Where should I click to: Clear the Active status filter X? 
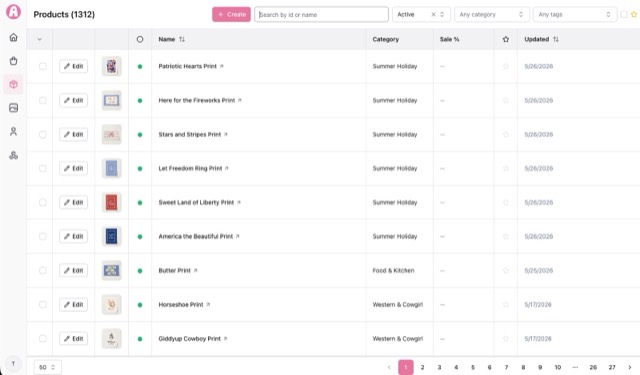433,15
